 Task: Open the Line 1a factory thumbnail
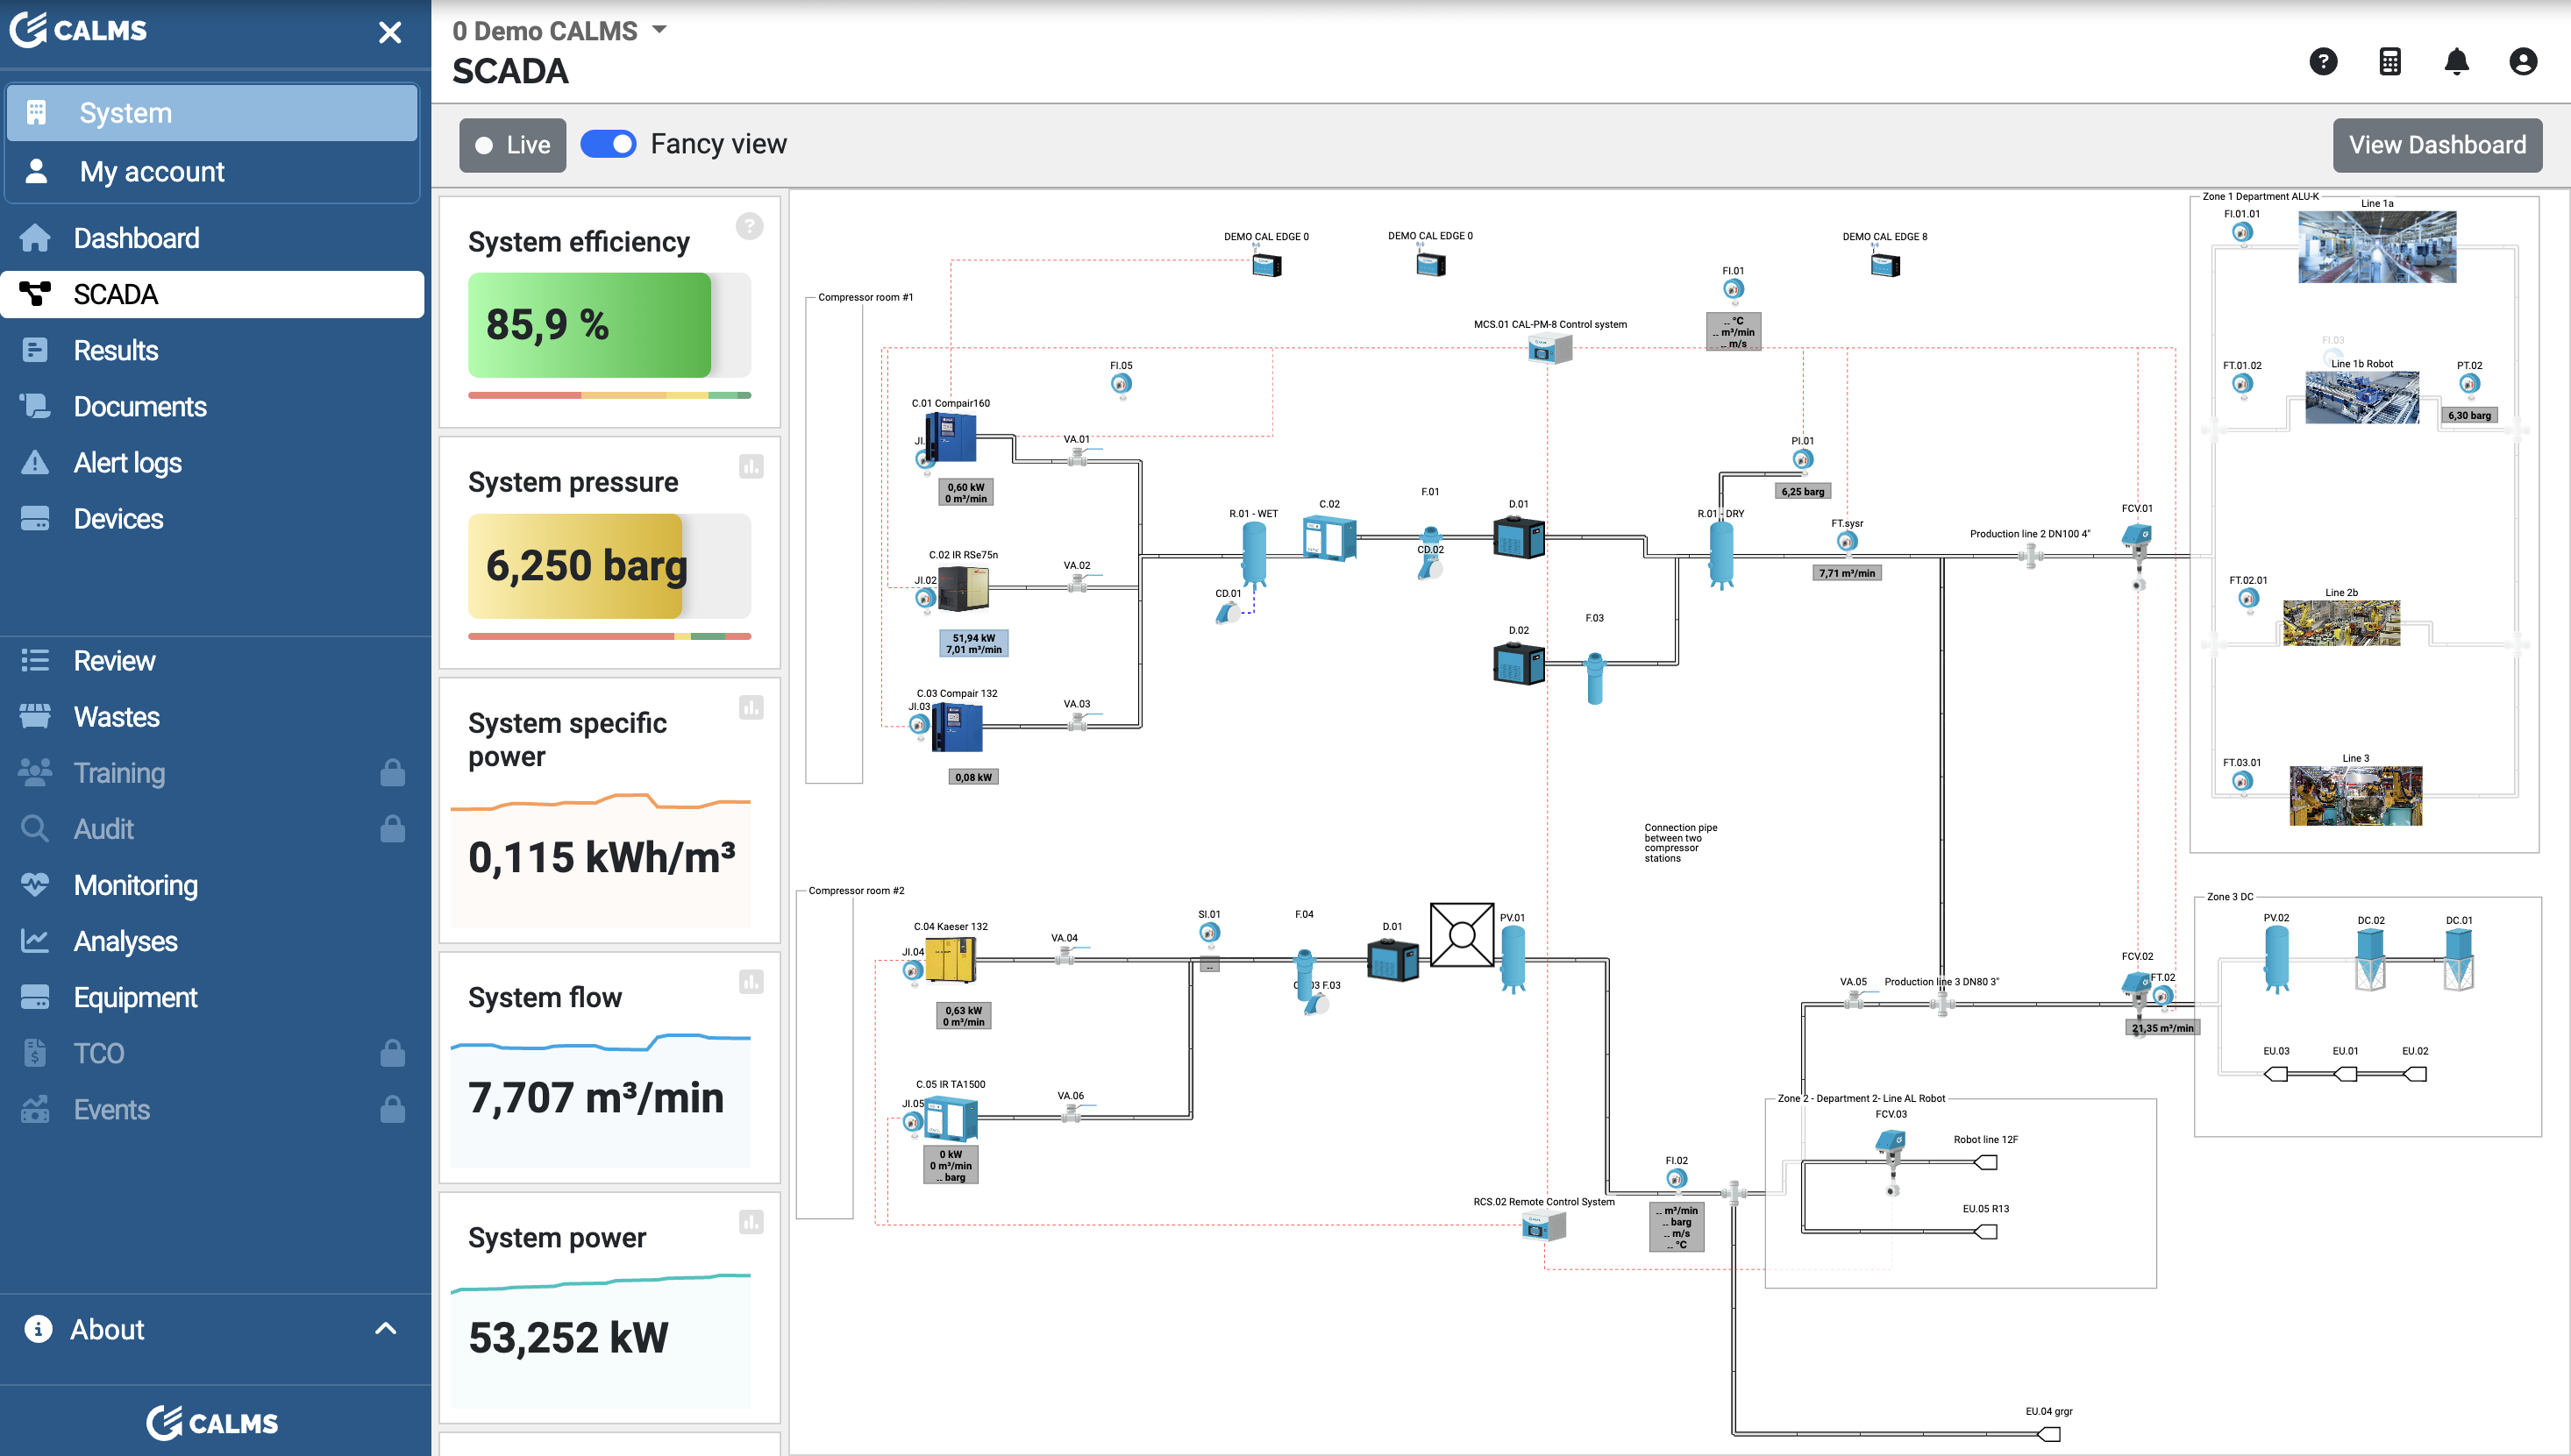click(x=2376, y=247)
